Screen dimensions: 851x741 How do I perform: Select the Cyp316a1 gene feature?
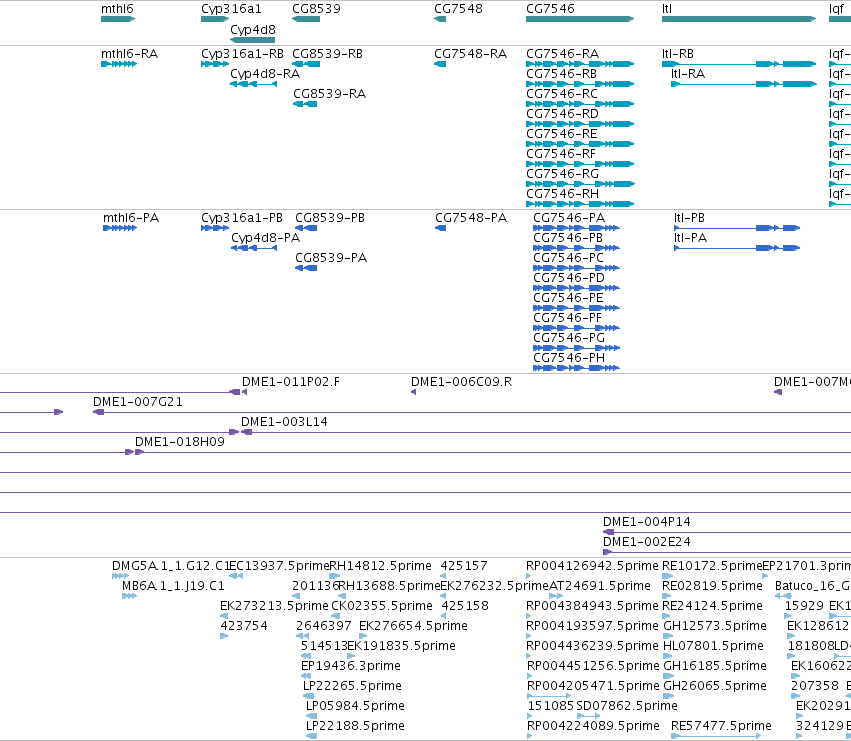click(215, 19)
